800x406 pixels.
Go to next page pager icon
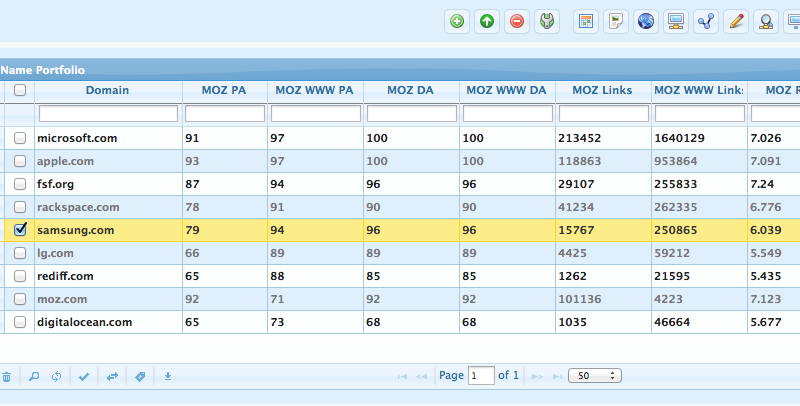point(537,376)
